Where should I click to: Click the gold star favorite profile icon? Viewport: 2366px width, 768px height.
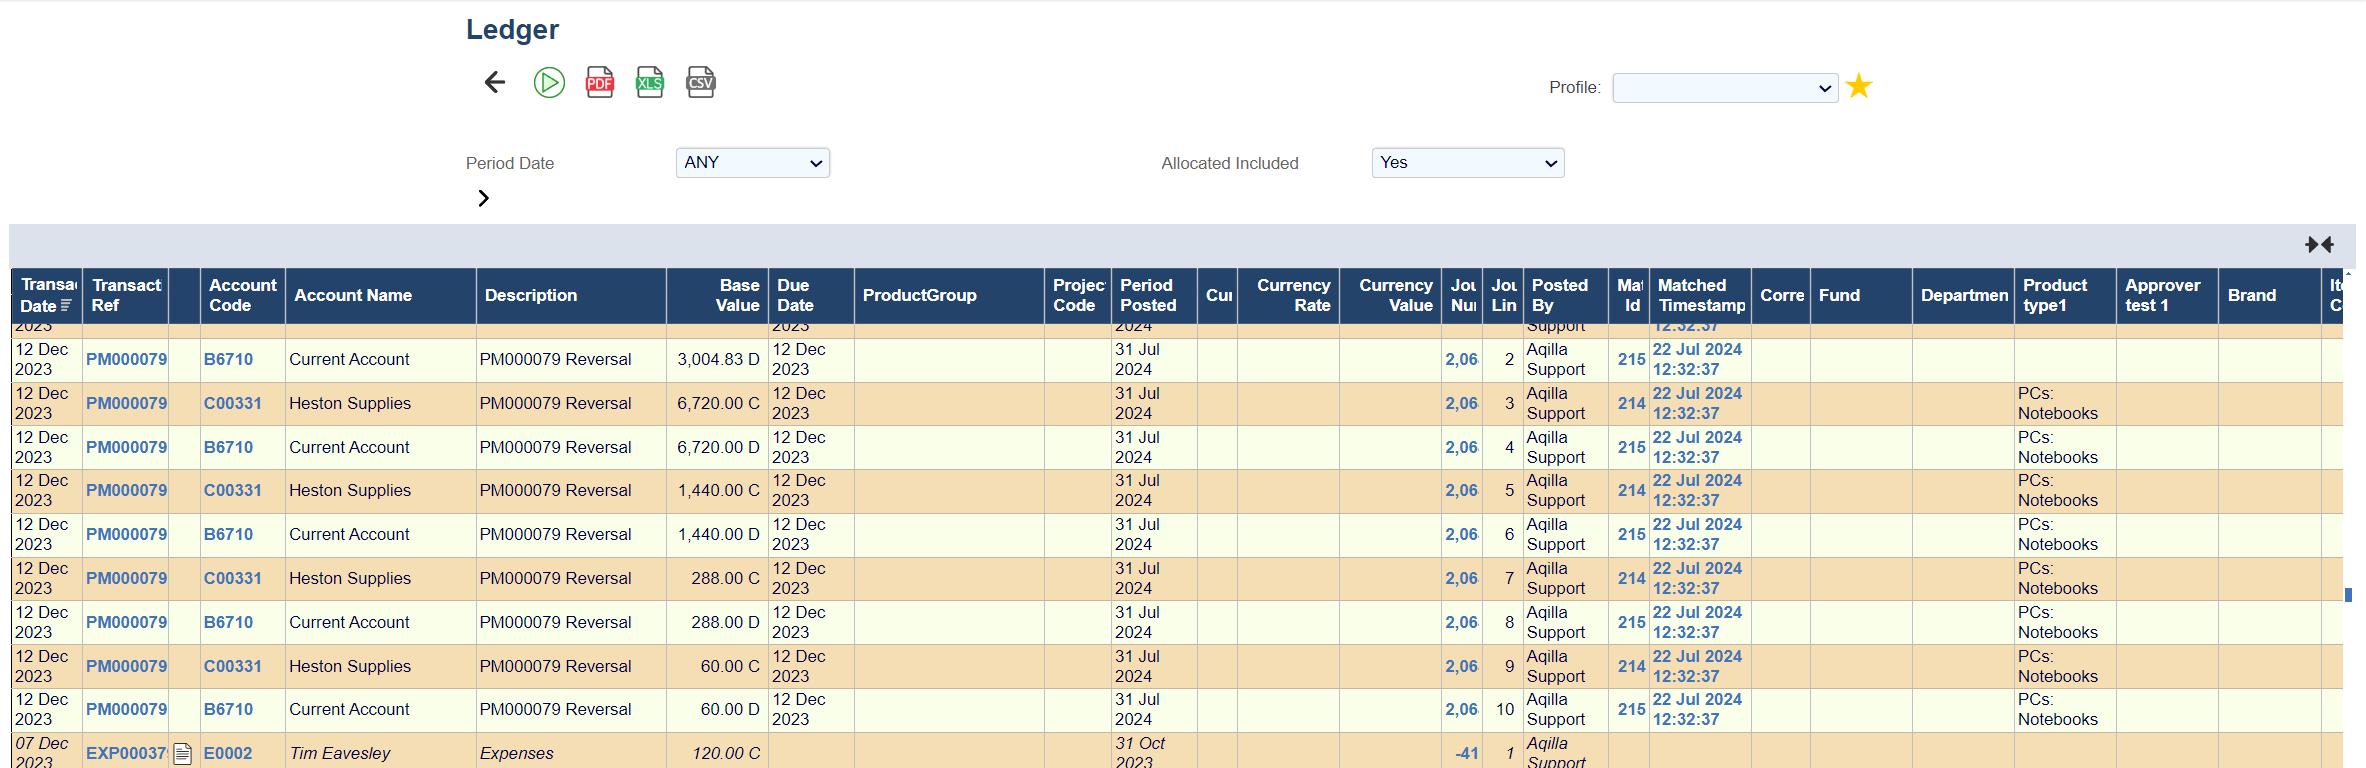[1859, 87]
